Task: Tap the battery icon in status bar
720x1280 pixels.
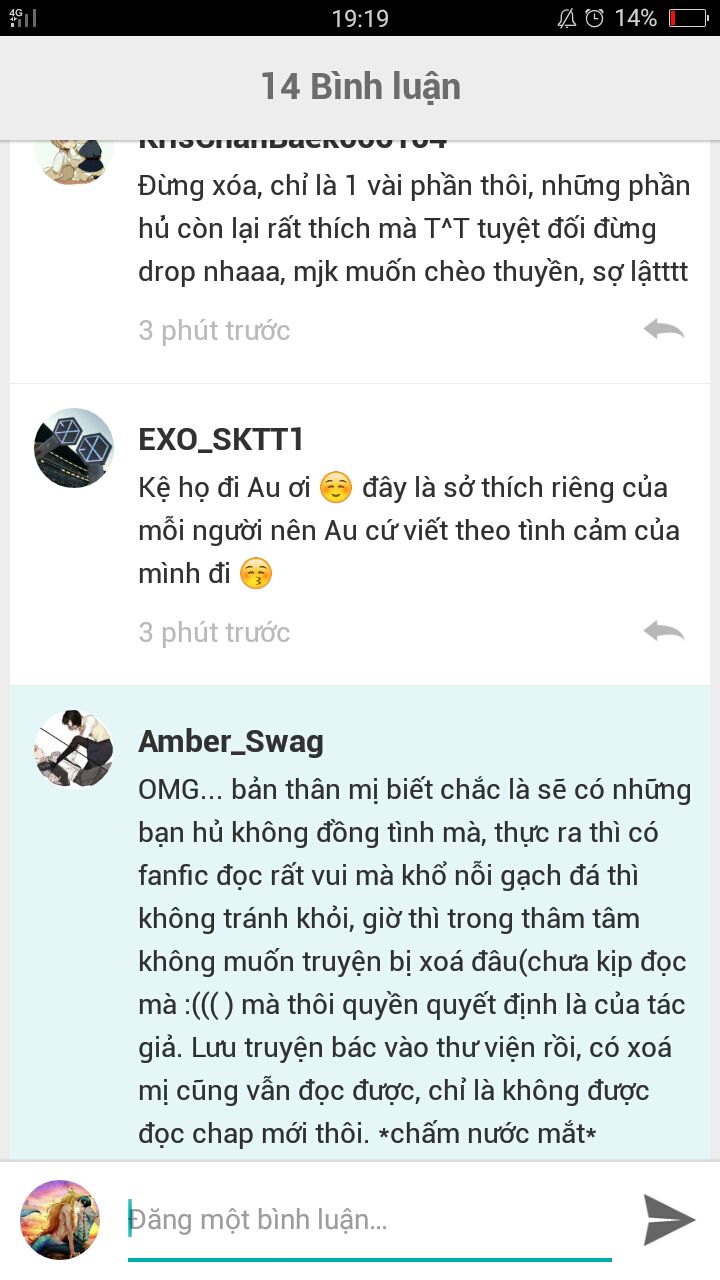Action: (687, 18)
